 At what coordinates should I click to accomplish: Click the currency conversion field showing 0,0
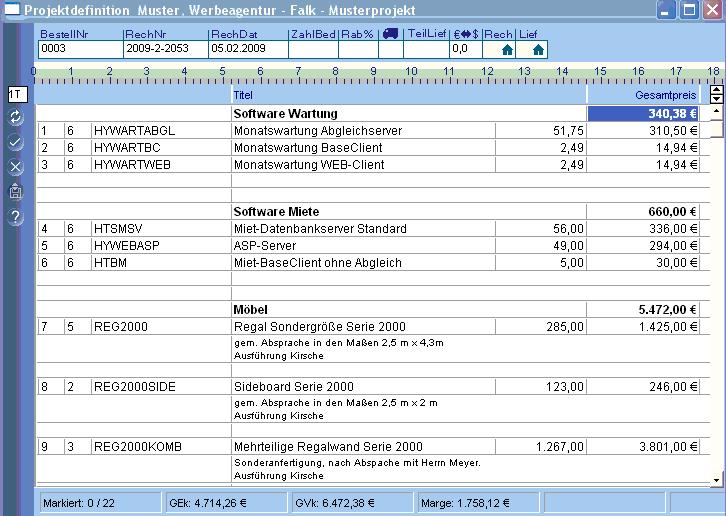click(x=465, y=48)
